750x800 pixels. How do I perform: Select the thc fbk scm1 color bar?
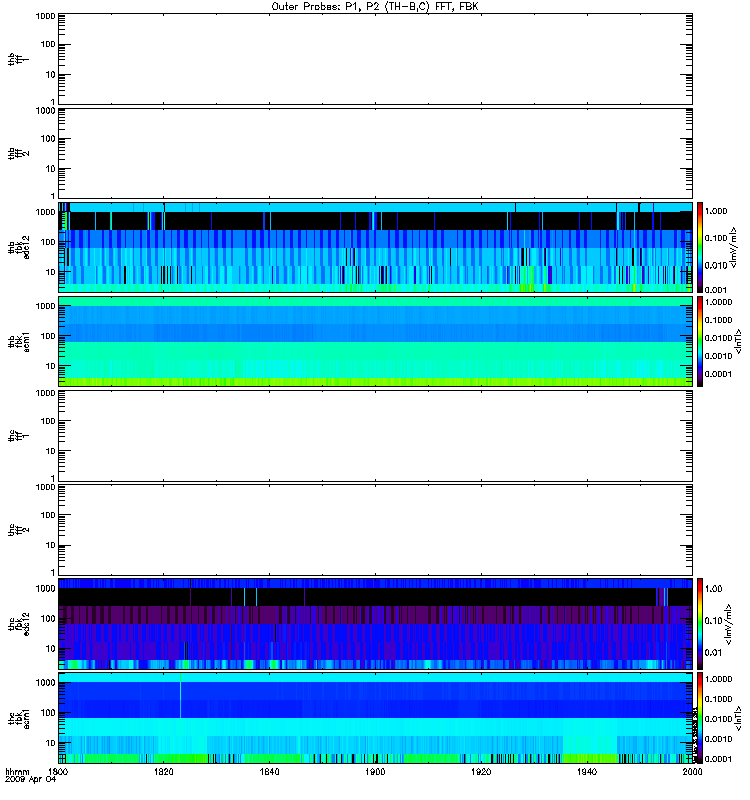tap(700, 717)
